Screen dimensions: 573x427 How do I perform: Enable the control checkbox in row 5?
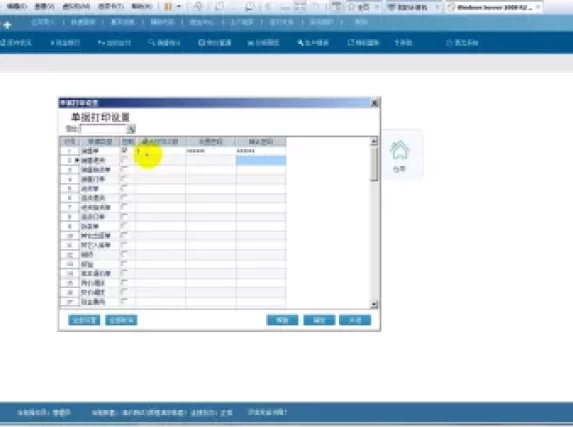(125, 188)
